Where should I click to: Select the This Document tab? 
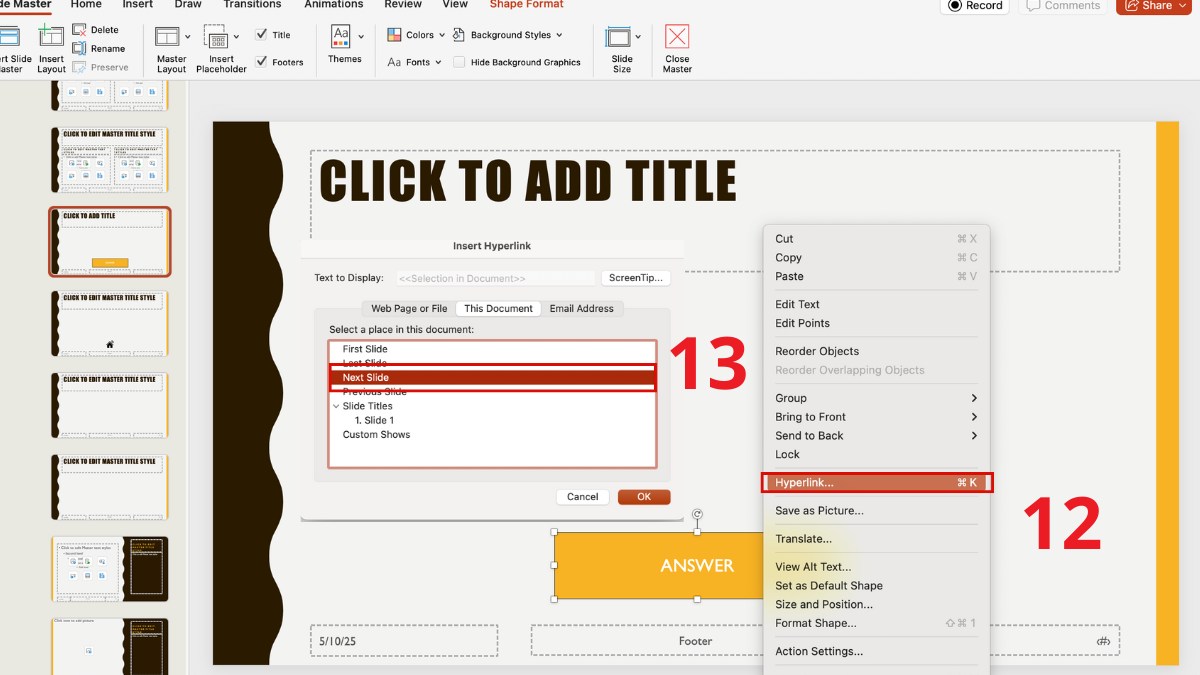(x=498, y=309)
